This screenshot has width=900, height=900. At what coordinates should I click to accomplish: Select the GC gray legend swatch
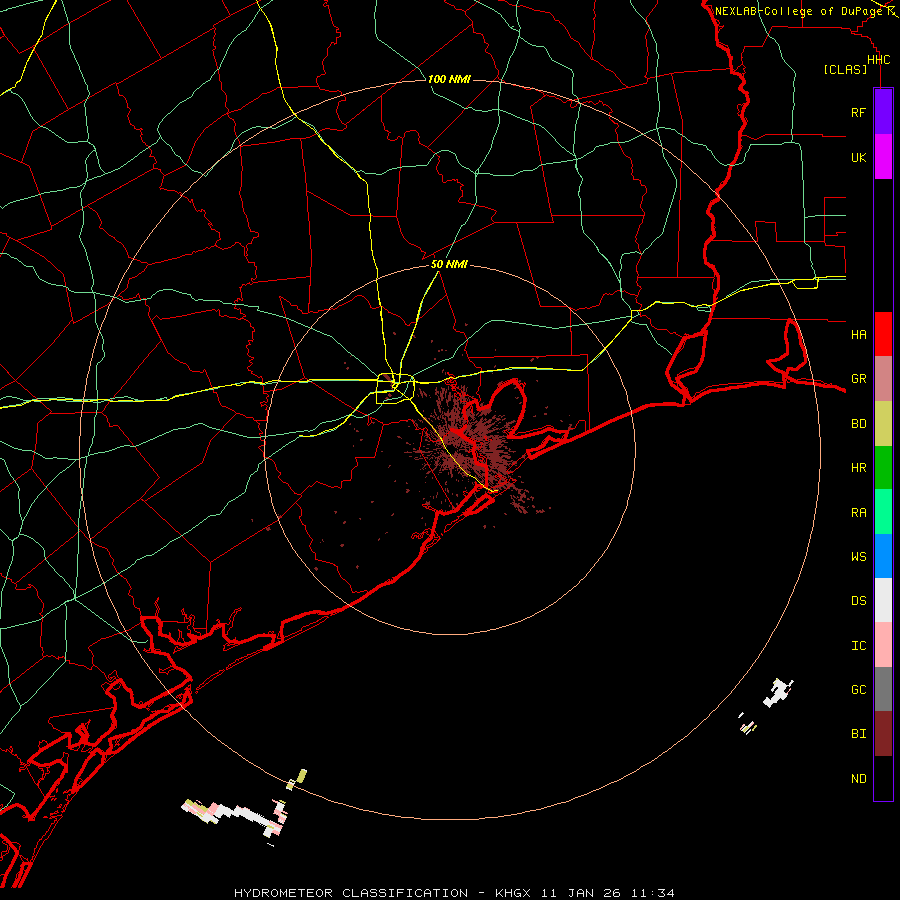pyautogui.click(x=883, y=689)
